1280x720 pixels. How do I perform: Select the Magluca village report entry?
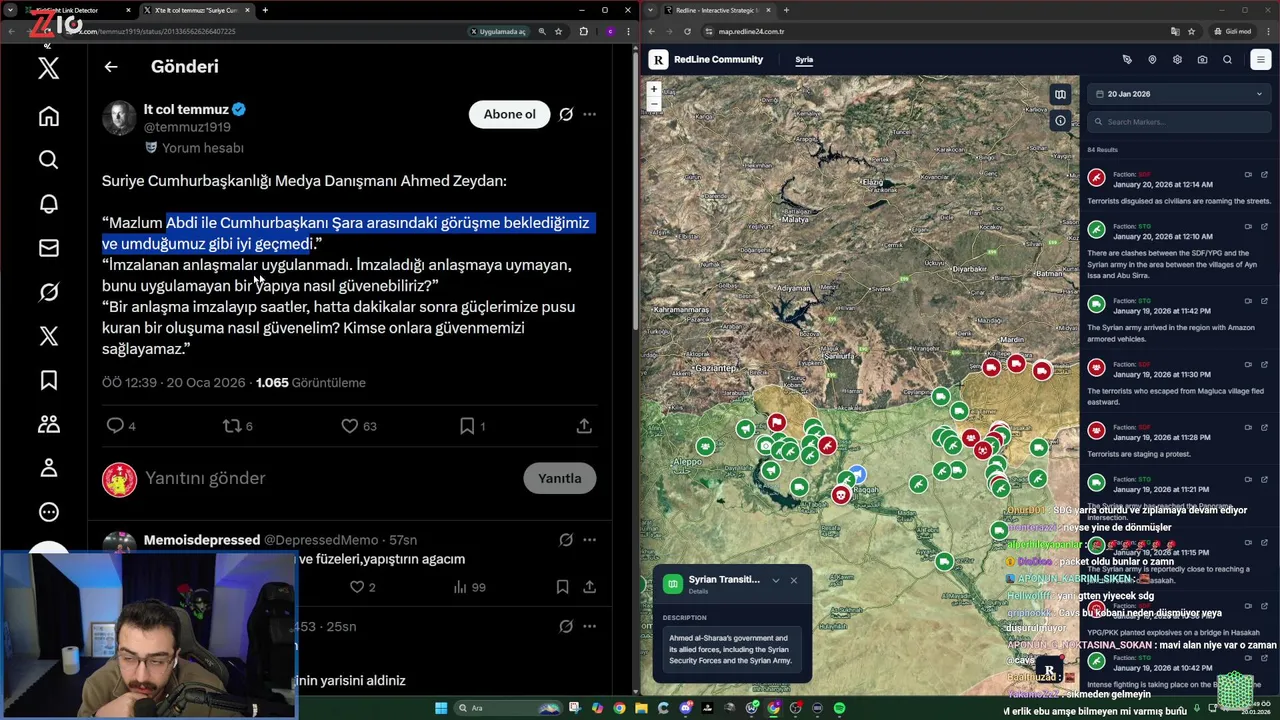click(x=1179, y=383)
